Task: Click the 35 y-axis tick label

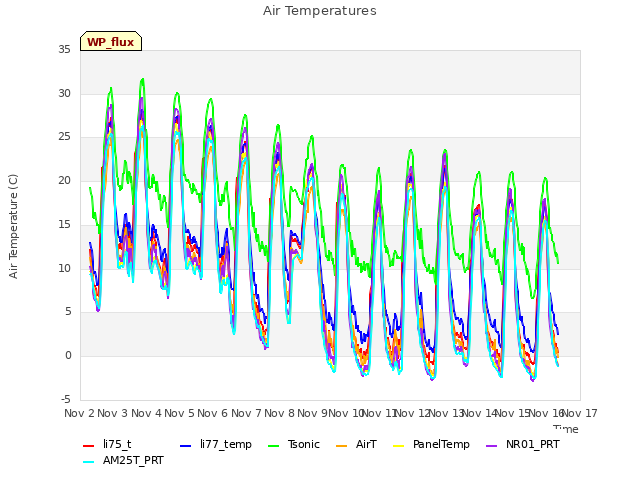Action: tap(64, 50)
